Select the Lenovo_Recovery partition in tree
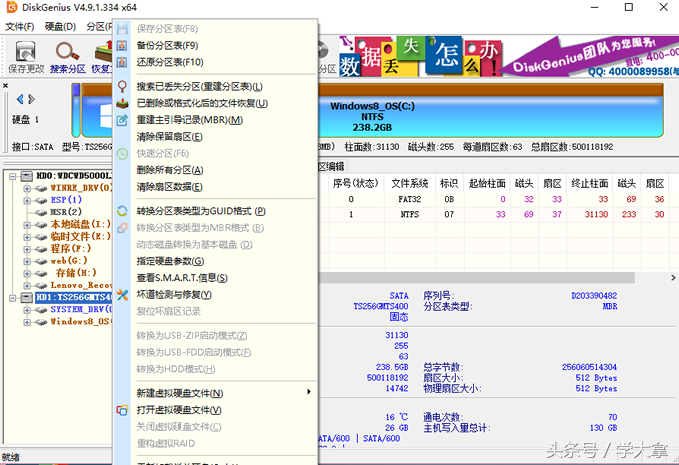 pos(81,285)
